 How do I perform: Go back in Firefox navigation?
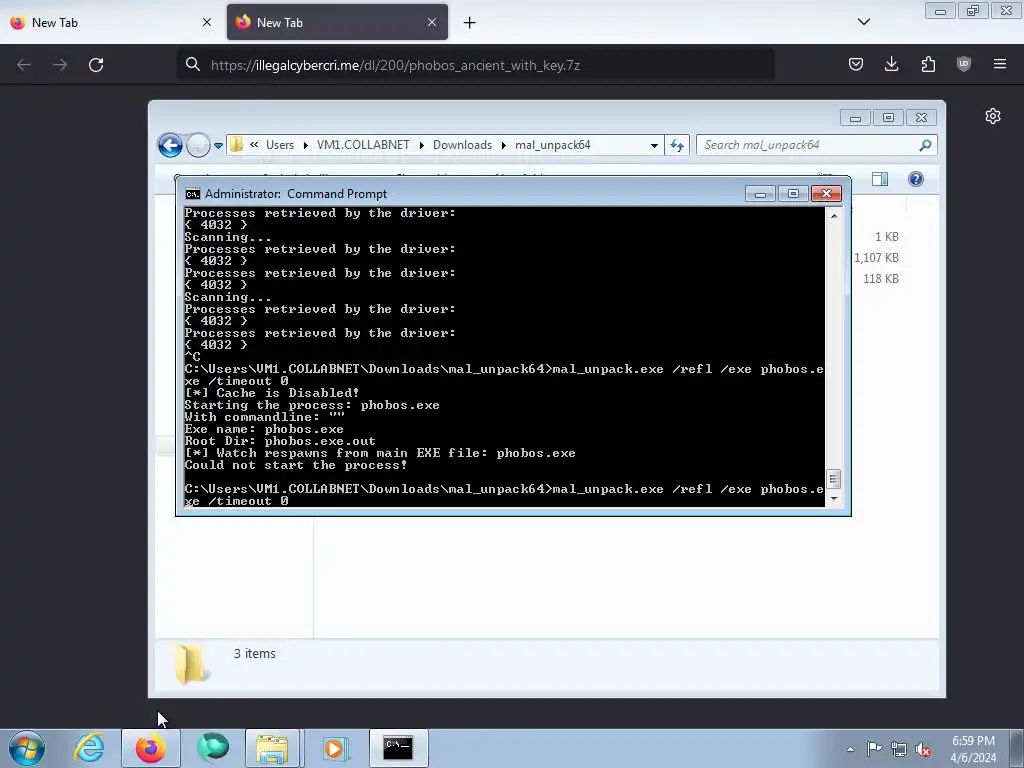pos(24,65)
